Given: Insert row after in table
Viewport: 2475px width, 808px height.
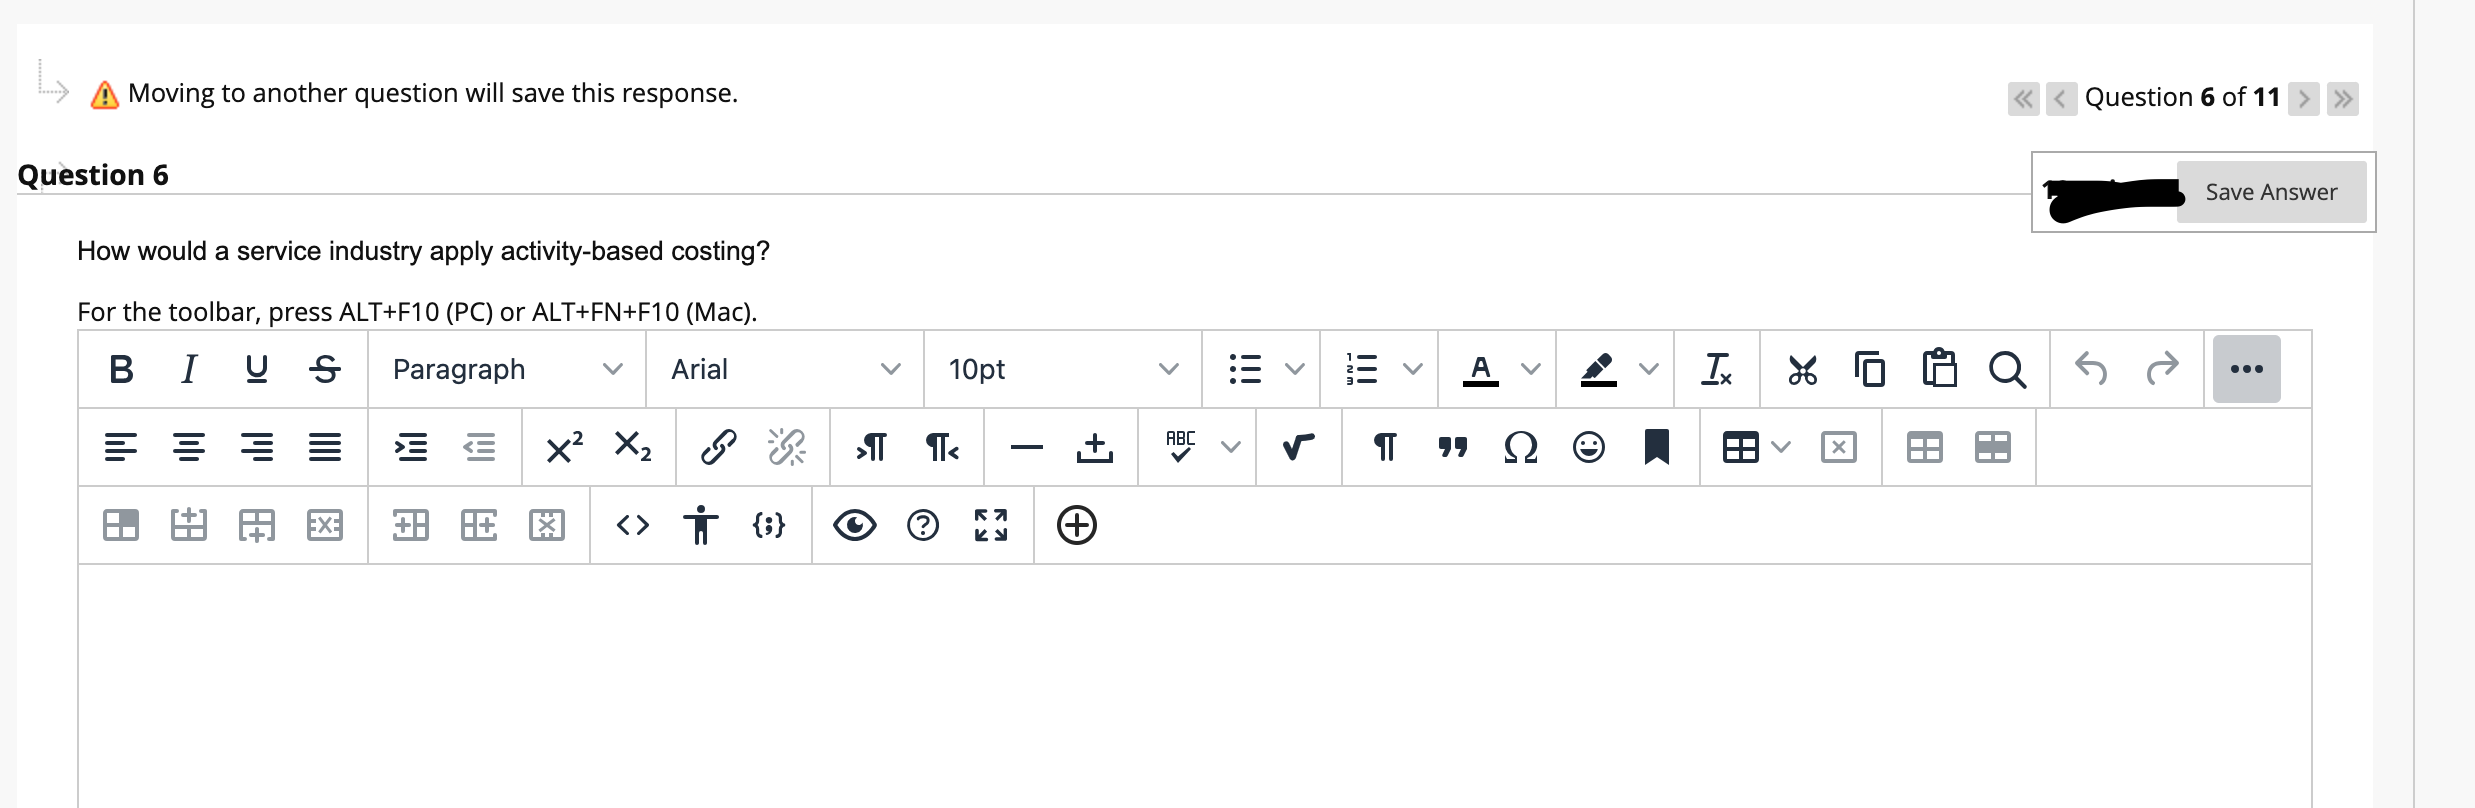Looking at the screenshot, I should pyautogui.click(x=257, y=525).
